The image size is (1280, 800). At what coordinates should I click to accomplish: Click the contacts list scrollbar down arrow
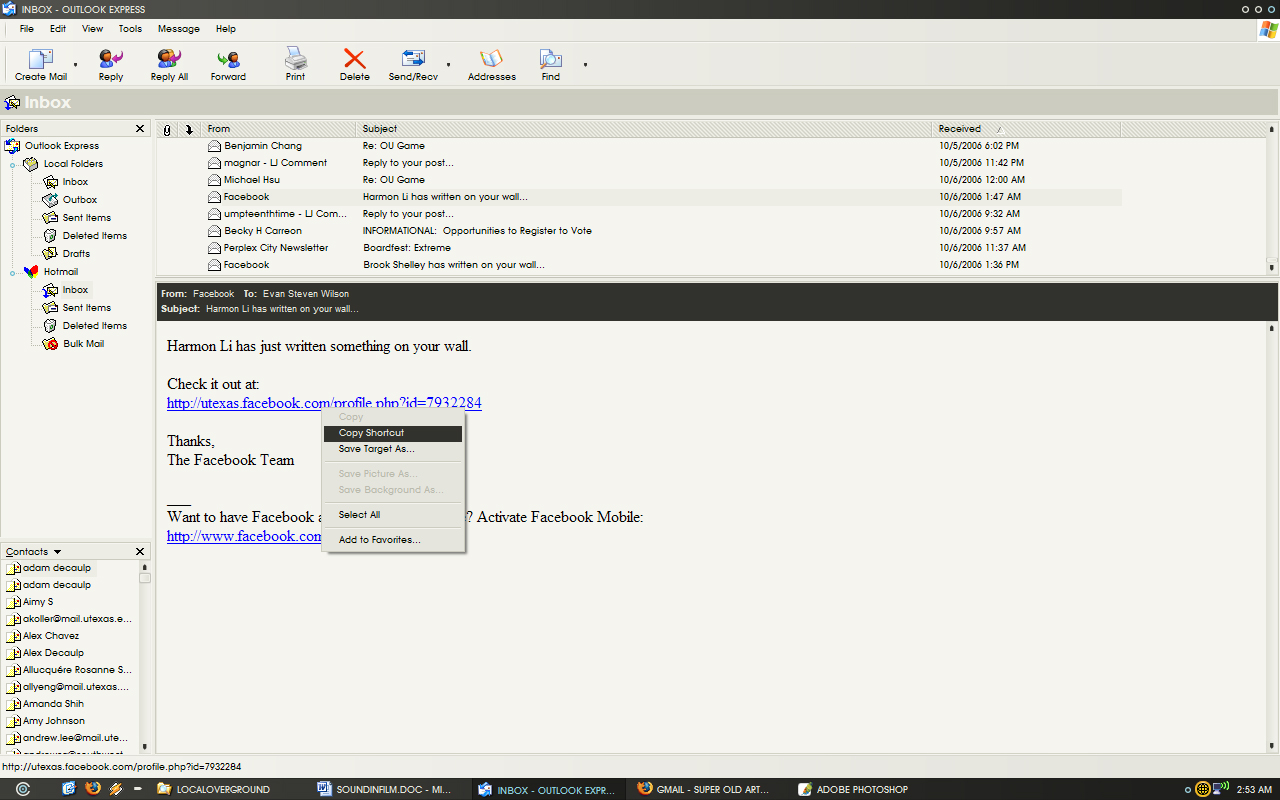(144, 746)
